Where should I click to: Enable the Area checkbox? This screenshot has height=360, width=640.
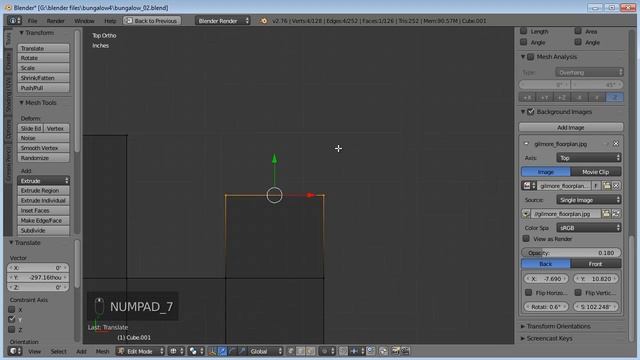point(578,31)
